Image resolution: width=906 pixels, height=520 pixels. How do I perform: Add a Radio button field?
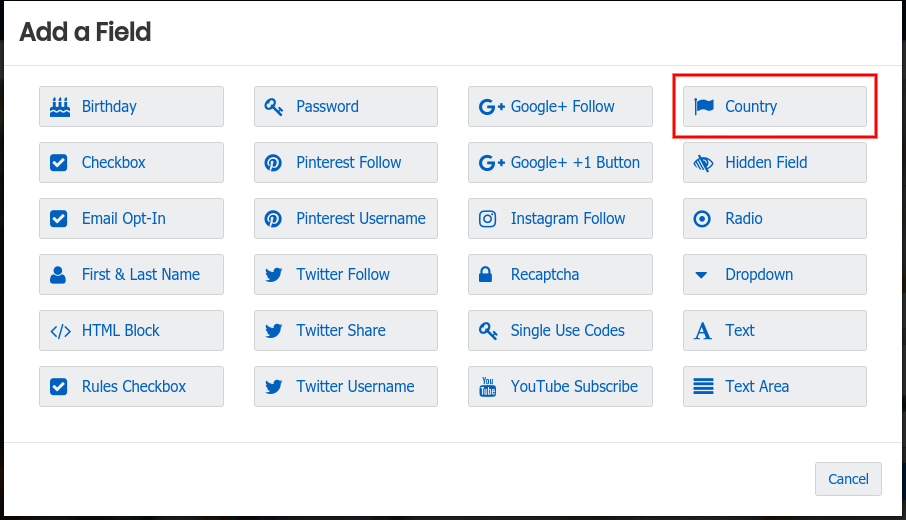point(774,218)
